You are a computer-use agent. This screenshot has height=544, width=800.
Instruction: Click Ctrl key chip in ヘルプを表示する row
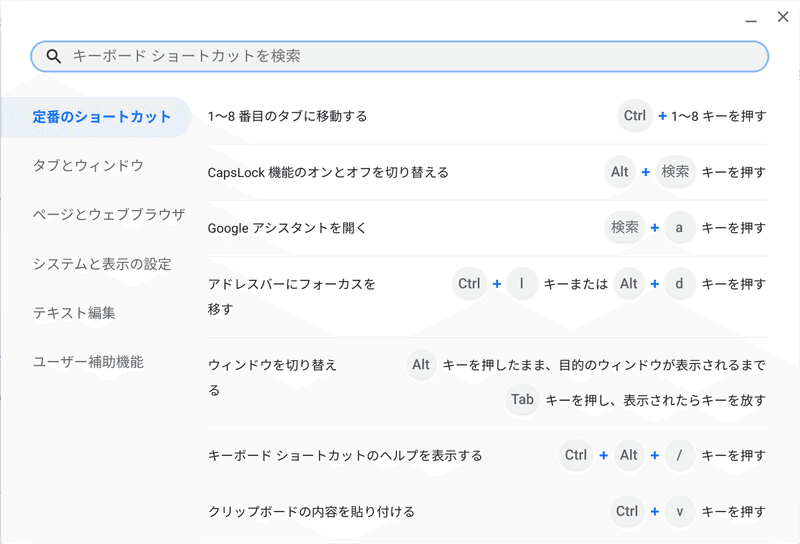coord(576,455)
